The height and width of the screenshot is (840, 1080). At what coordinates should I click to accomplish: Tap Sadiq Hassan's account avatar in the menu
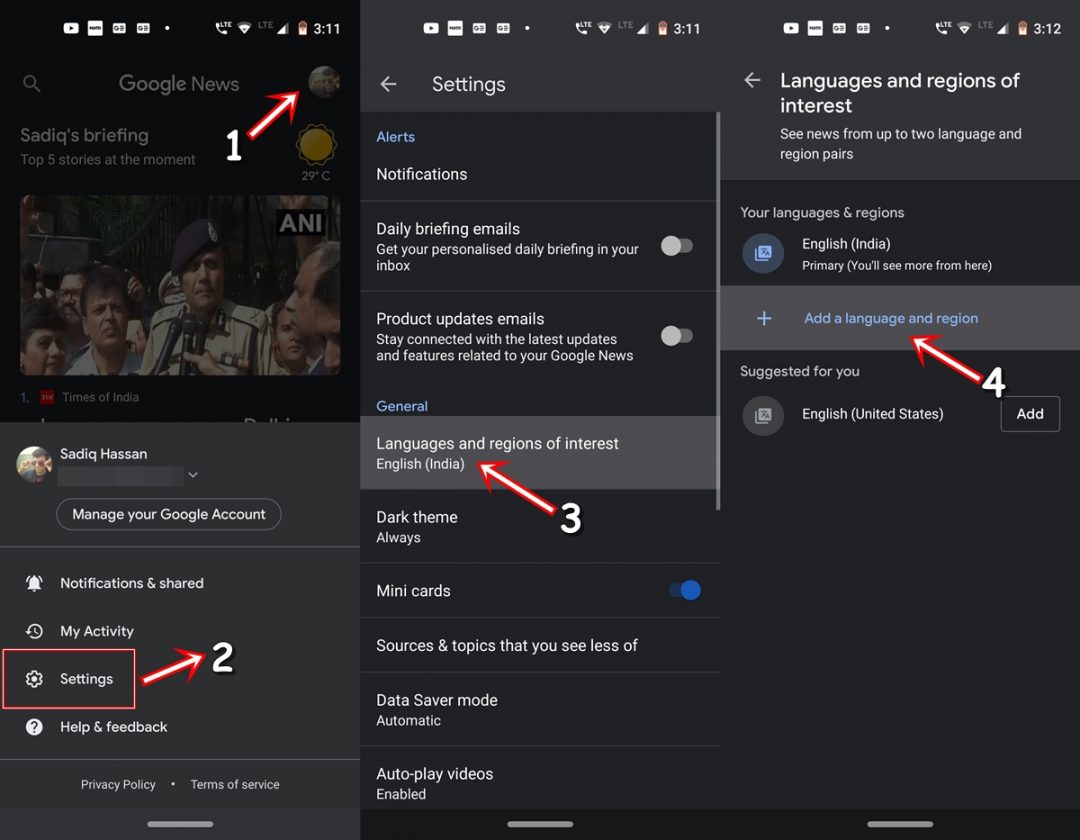click(34, 463)
